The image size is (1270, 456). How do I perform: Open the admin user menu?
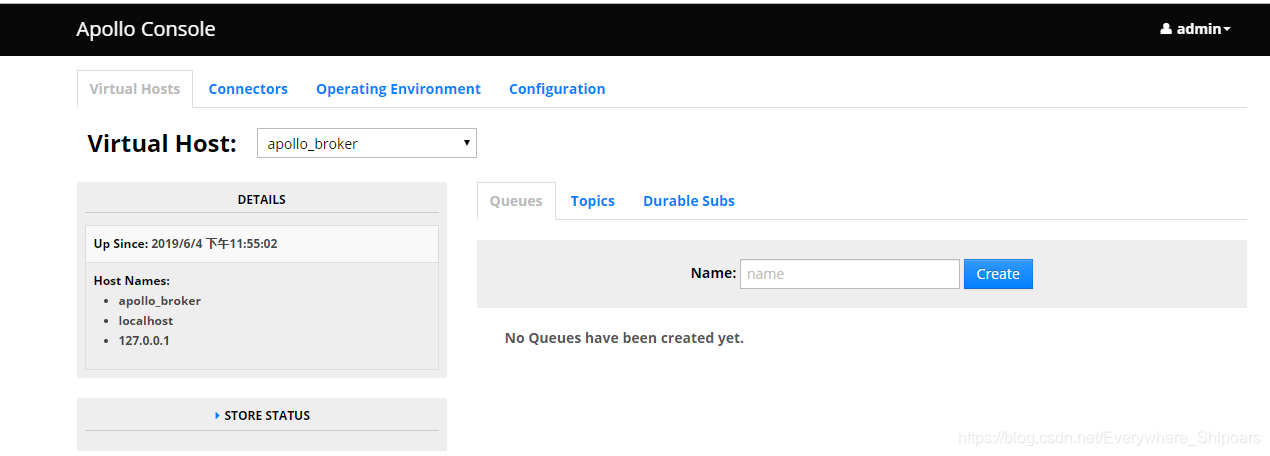[x=1195, y=29]
